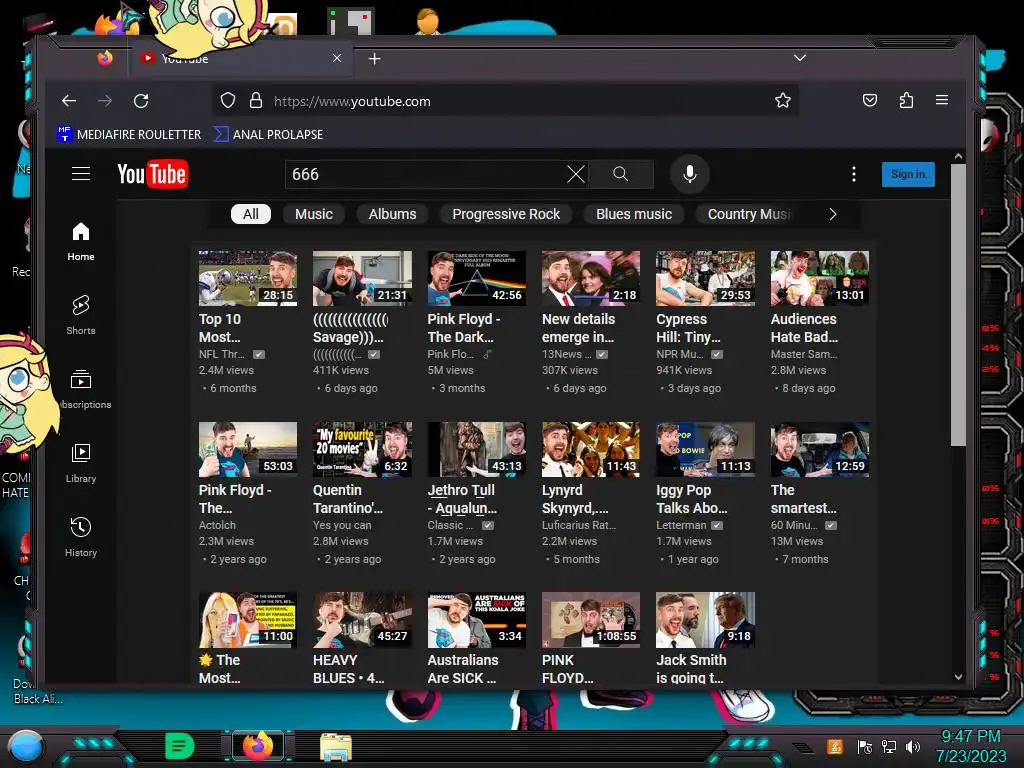Select the All filter chip
Screen dimensions: 1024x768
pyautogui.click(x=251, y=214)
